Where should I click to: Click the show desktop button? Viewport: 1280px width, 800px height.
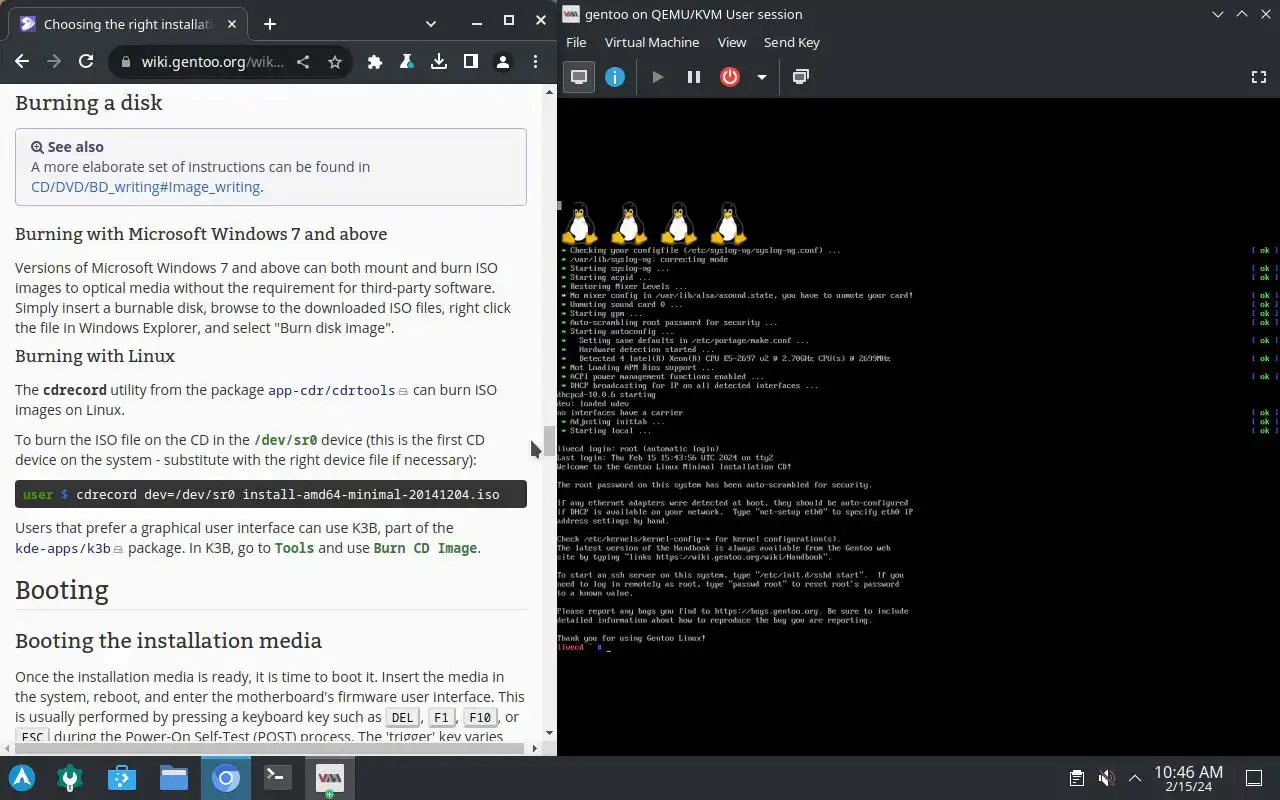[x=1254, y=778]
